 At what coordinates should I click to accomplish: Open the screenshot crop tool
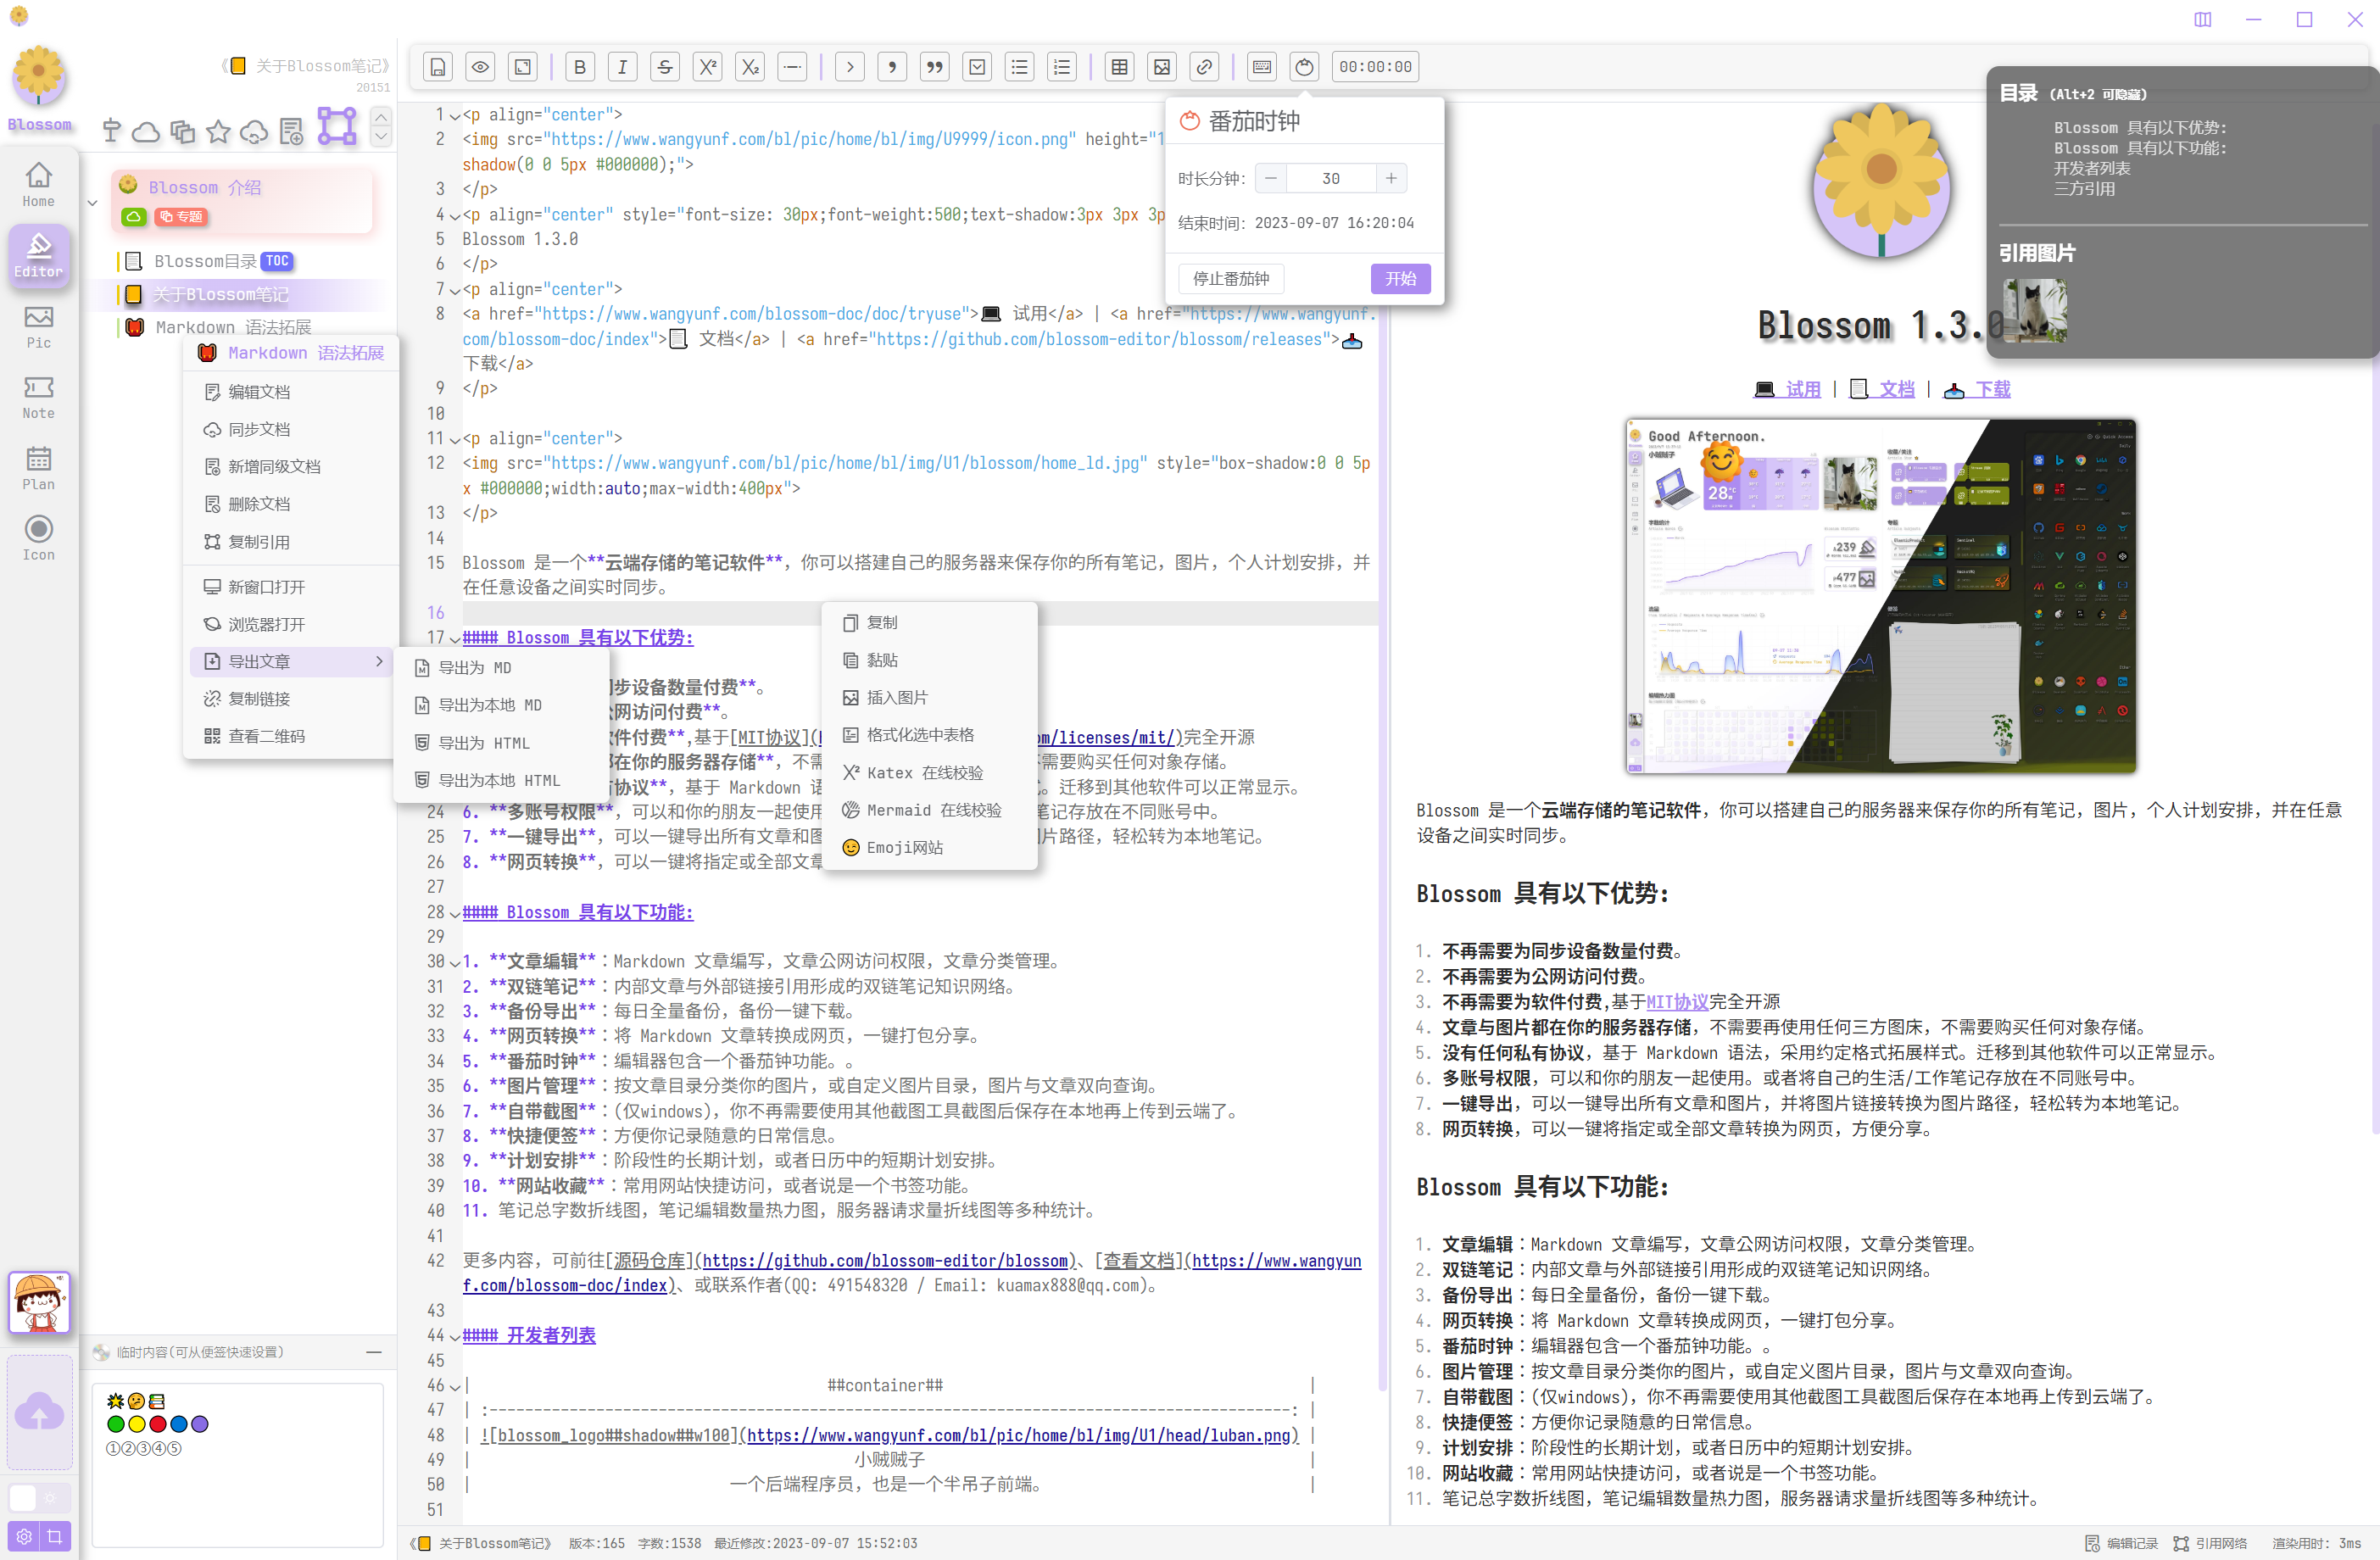point(55,1536)
